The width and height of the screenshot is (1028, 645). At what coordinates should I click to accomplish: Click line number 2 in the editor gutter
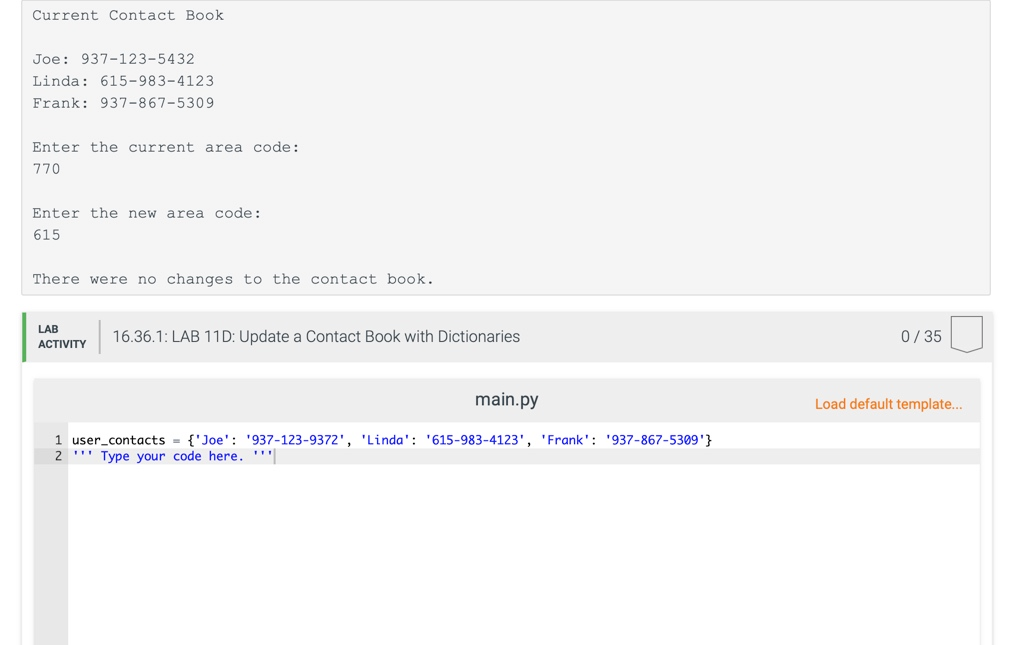(x=58, y=456)
